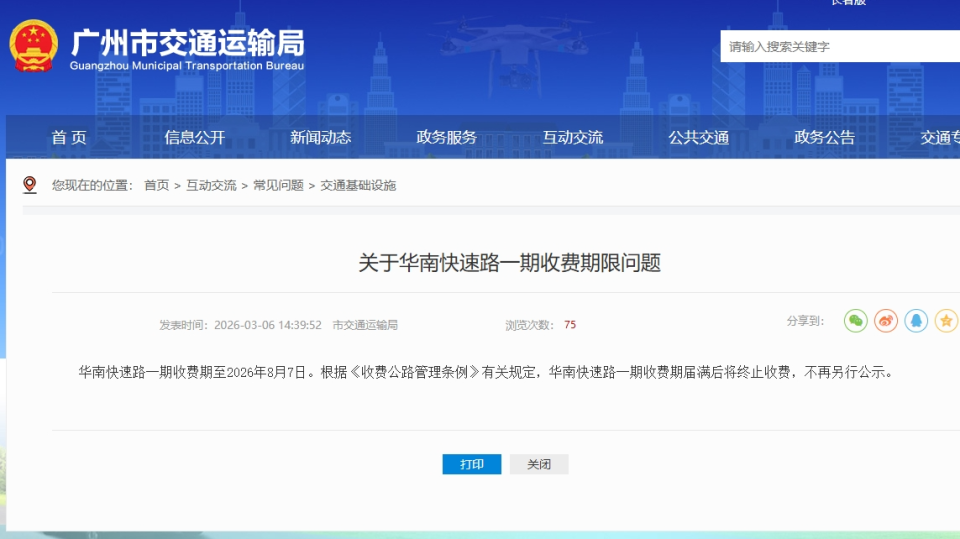Click the red location pin icon
This screenshot has height=539, width=960.
point(30,185)
